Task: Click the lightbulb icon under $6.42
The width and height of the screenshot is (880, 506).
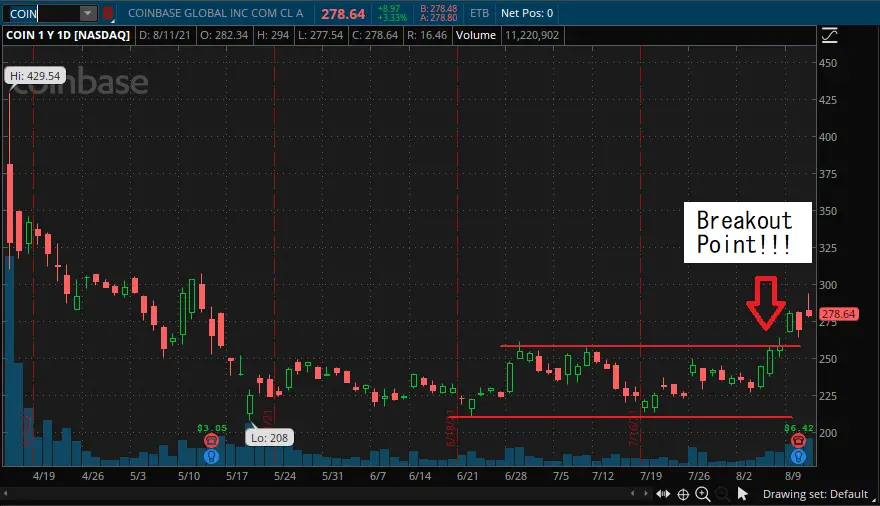Action: pos(798,456)
